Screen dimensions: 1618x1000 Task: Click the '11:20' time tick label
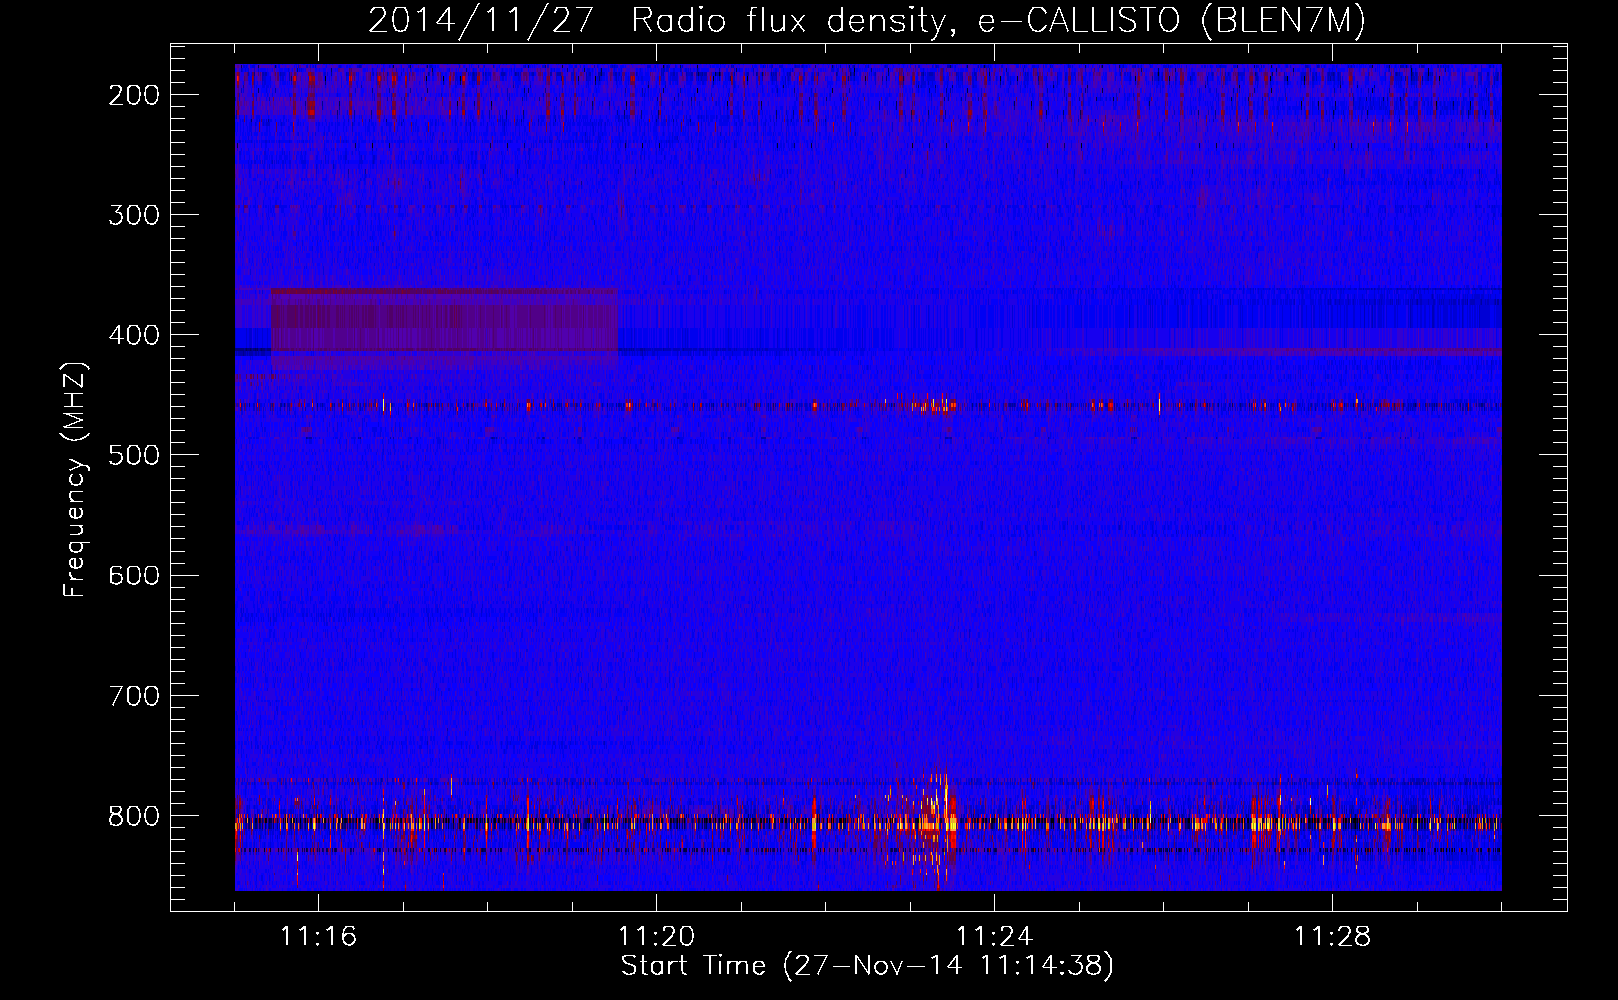[656, 937]
